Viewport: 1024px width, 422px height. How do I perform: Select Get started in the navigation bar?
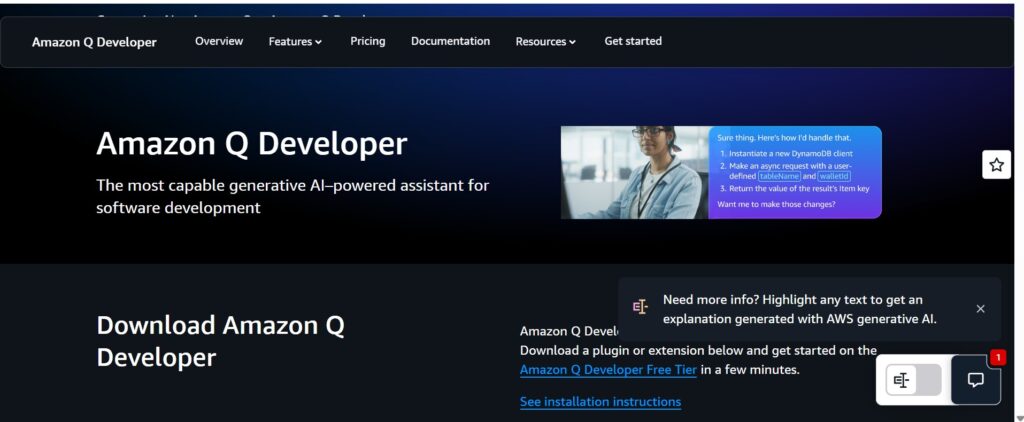(633, 41)
